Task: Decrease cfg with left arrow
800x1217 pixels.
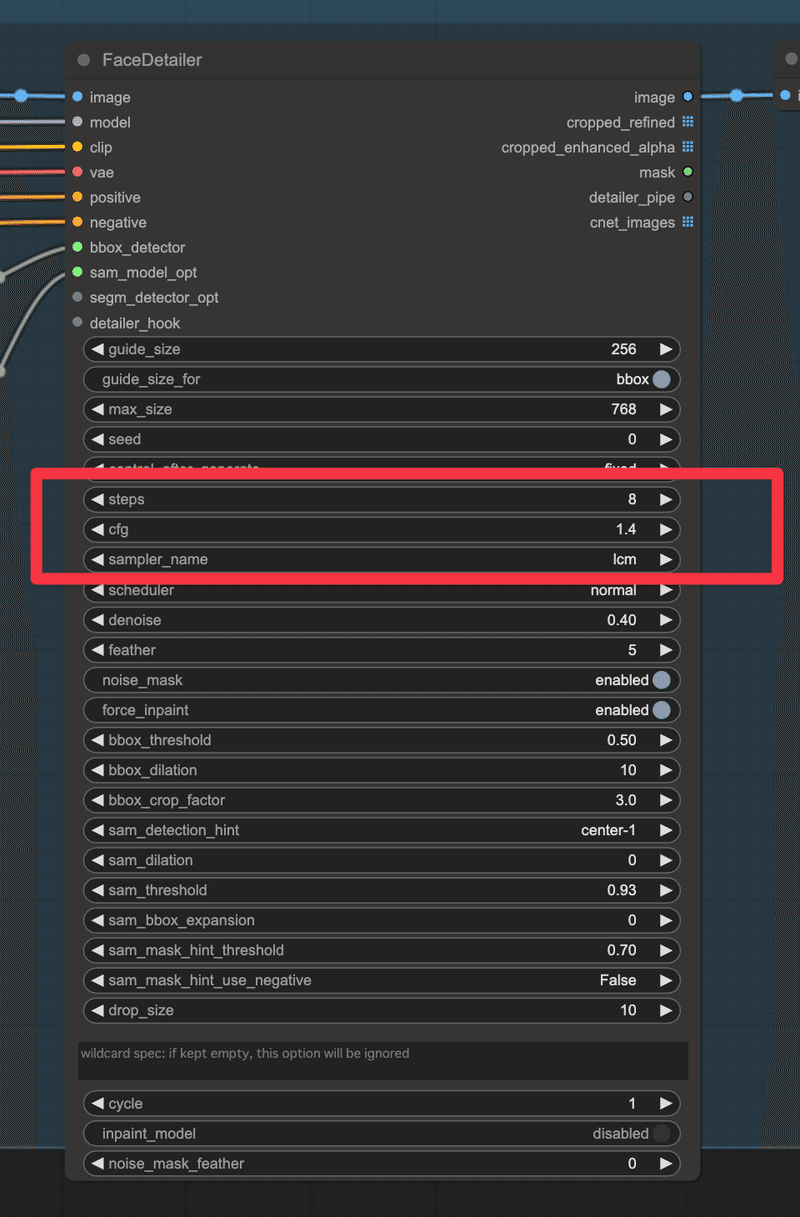Action: tap(97, 529)
